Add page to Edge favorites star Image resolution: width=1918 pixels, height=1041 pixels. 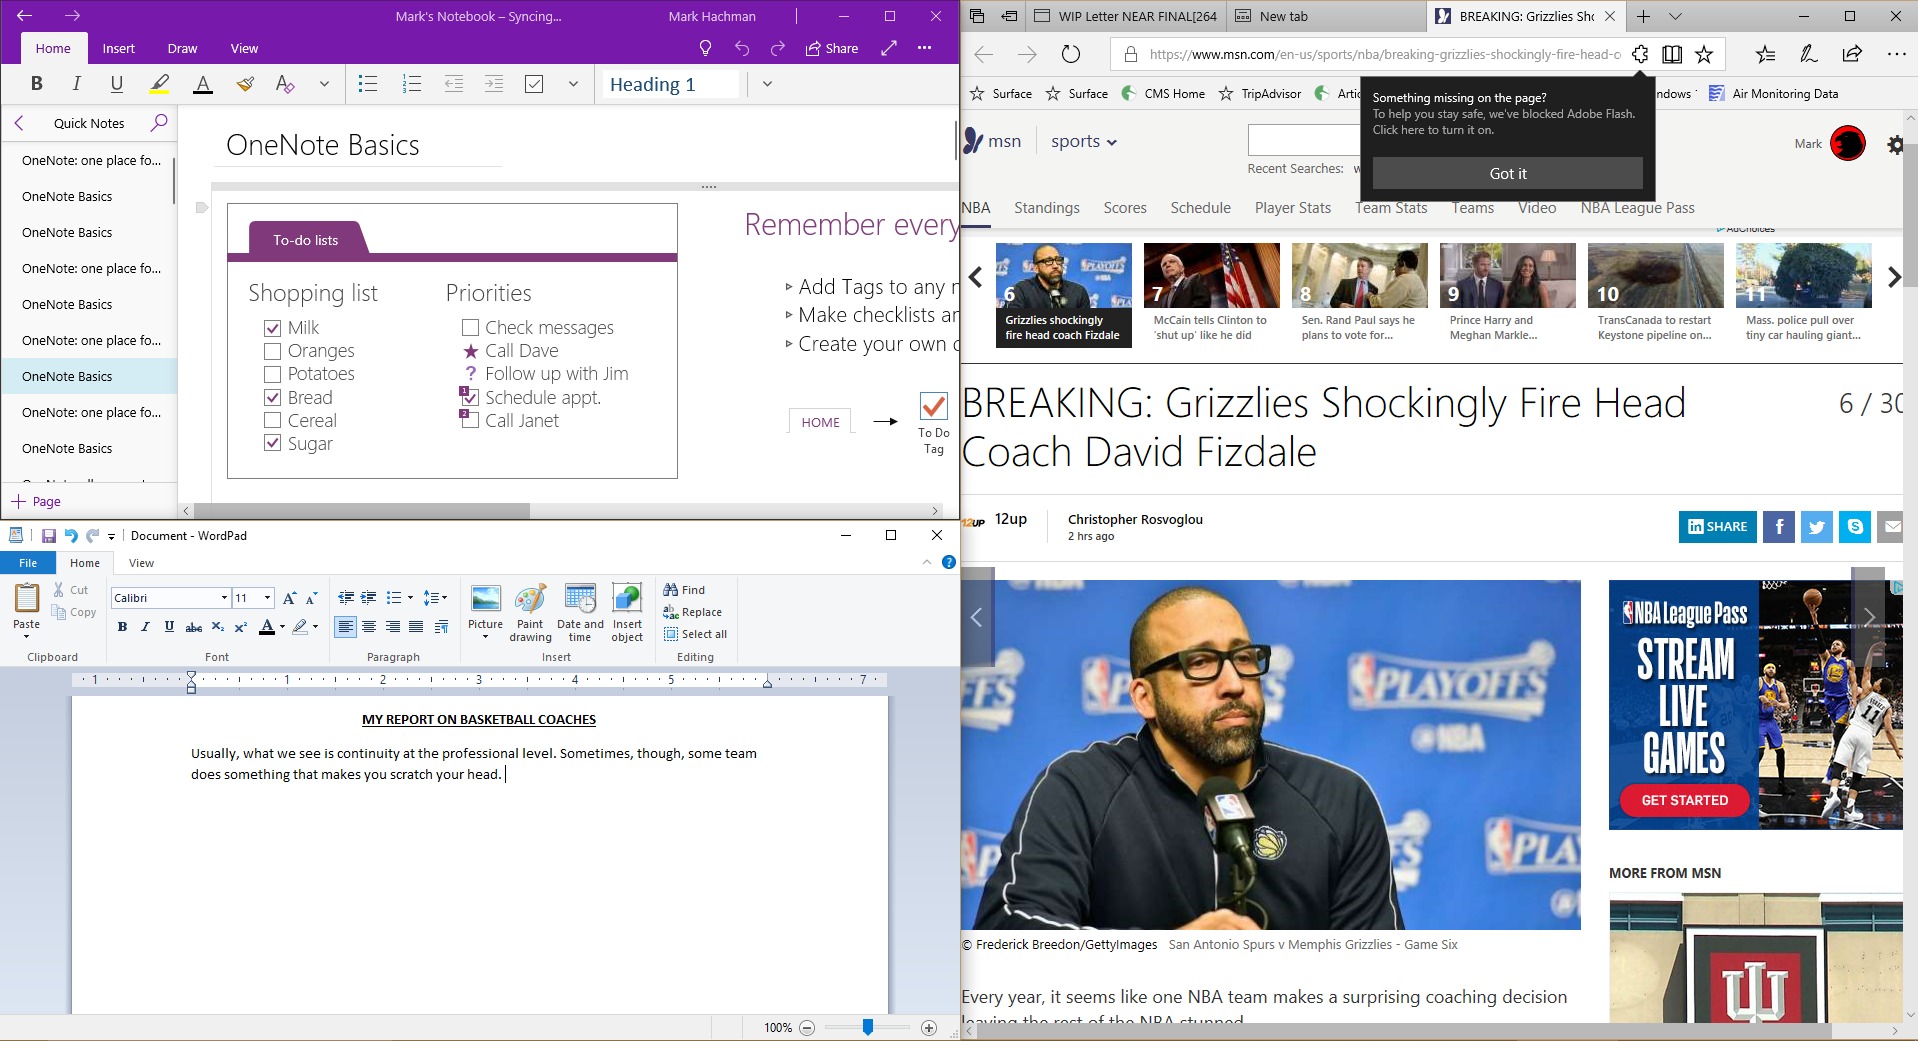point(1704,54)
